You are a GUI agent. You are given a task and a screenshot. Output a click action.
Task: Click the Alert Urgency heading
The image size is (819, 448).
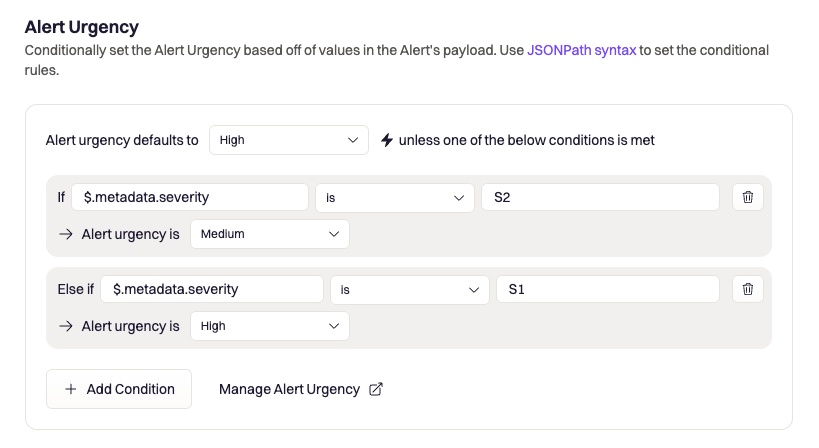pyautogui.click(x=82, y=27)
